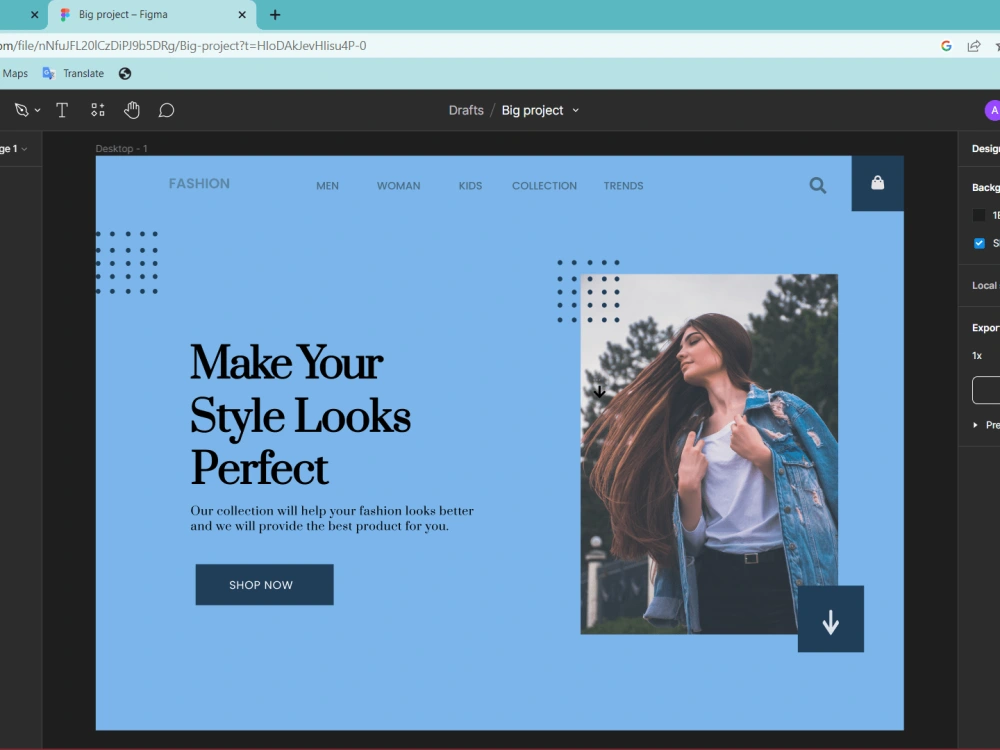Open the 1x export scale field
This screenshot has height=750, width=1000.
(977, 356)
